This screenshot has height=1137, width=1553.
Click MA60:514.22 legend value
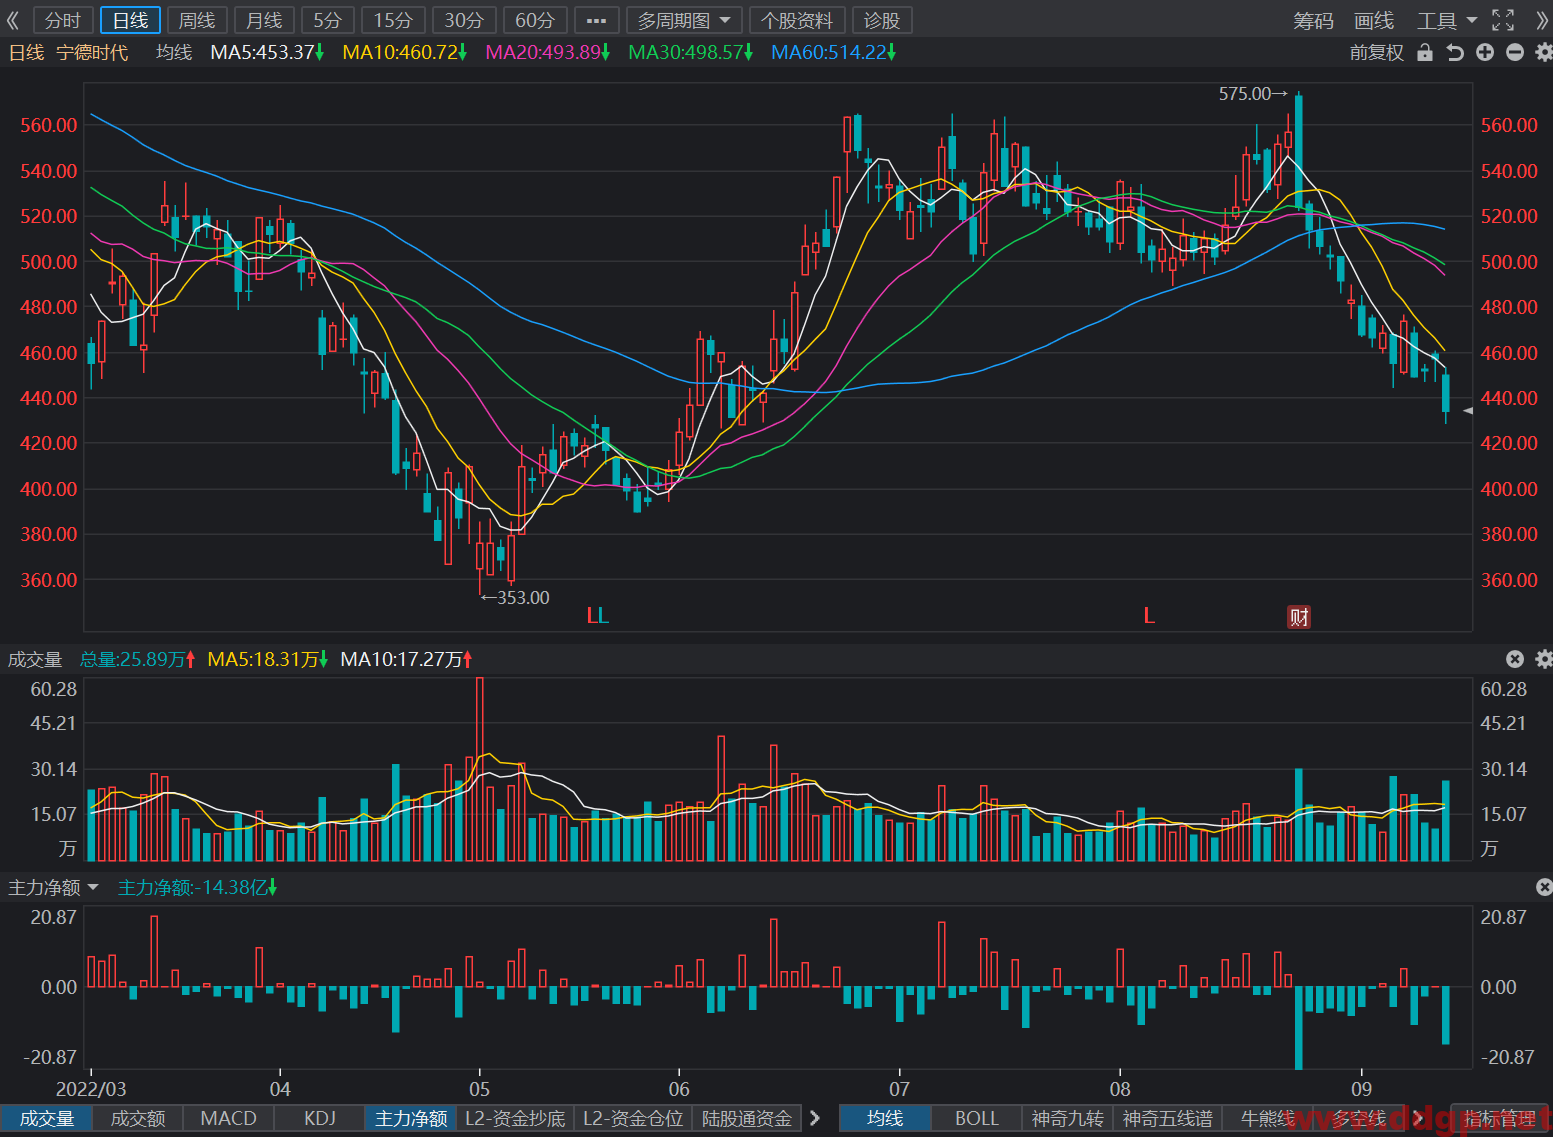834,52
